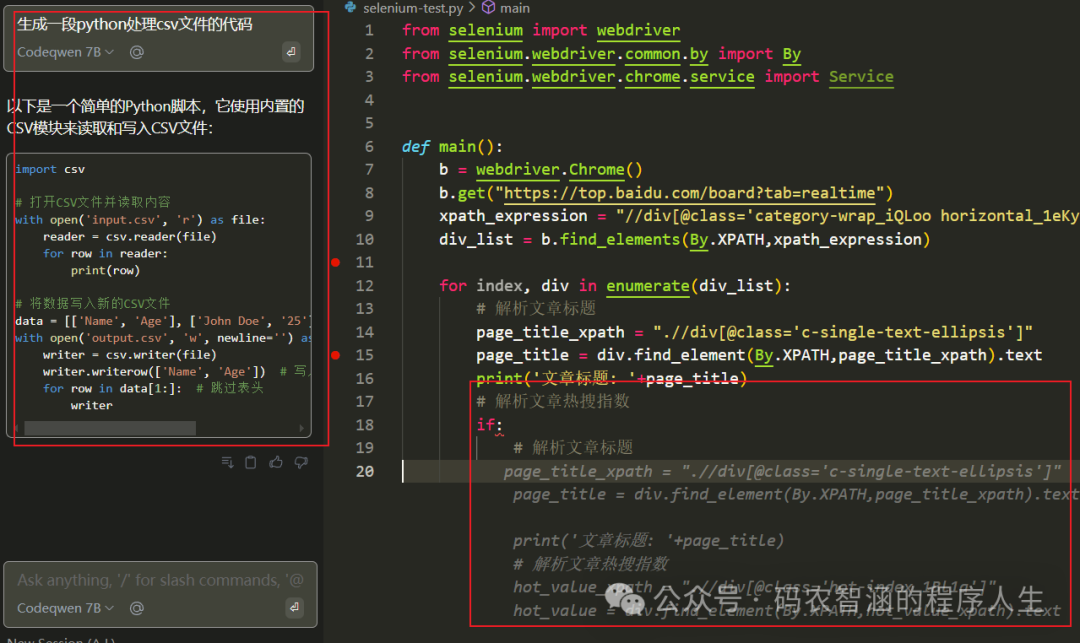The height and width of the screenshot is (643, 1080).
Task: Click the @ icon in the top prompt box
Action: pyautogui.click(x=136, y=52)
